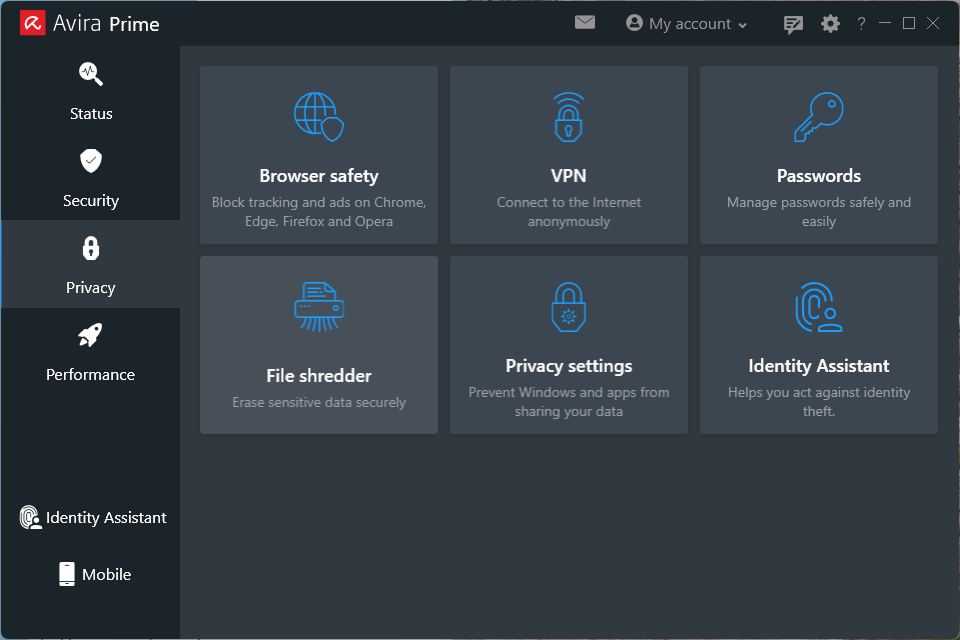Click 'Prevent Windows and apps from sharing' text
The height and width of the screenshot is (640, 960).
[569, 401]
